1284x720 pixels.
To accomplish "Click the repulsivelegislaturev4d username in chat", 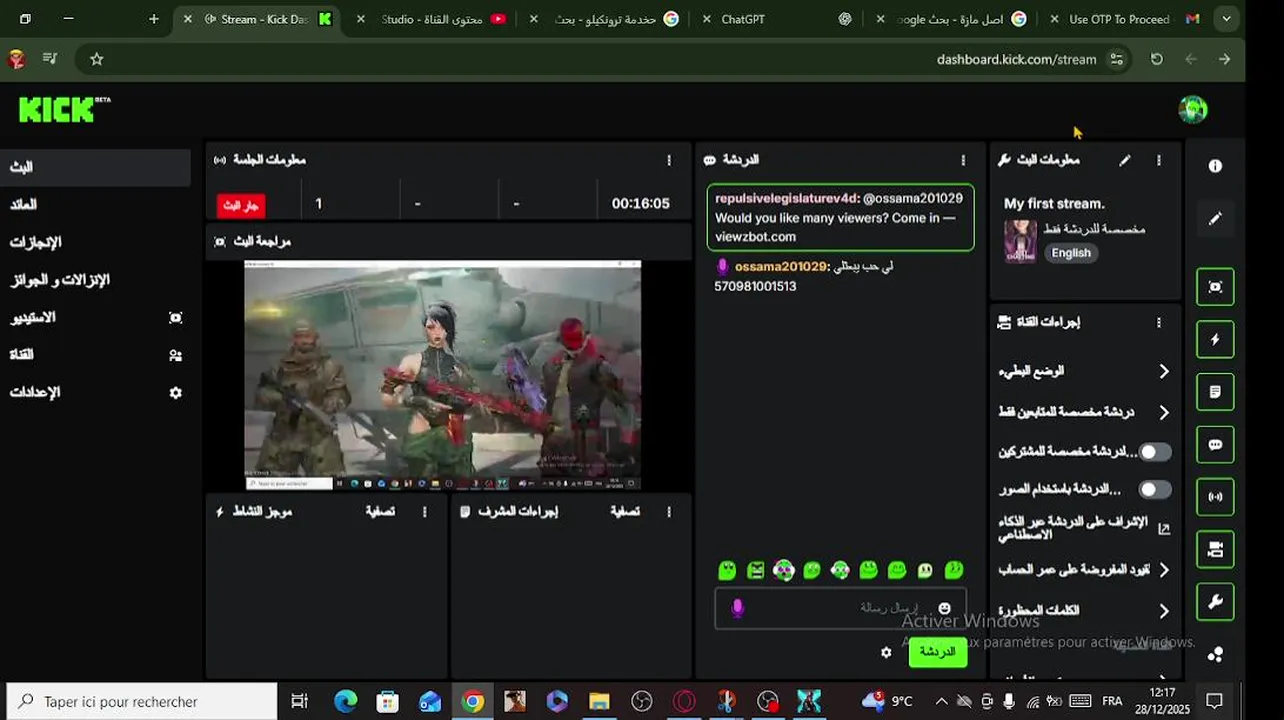I will (786, 199).
